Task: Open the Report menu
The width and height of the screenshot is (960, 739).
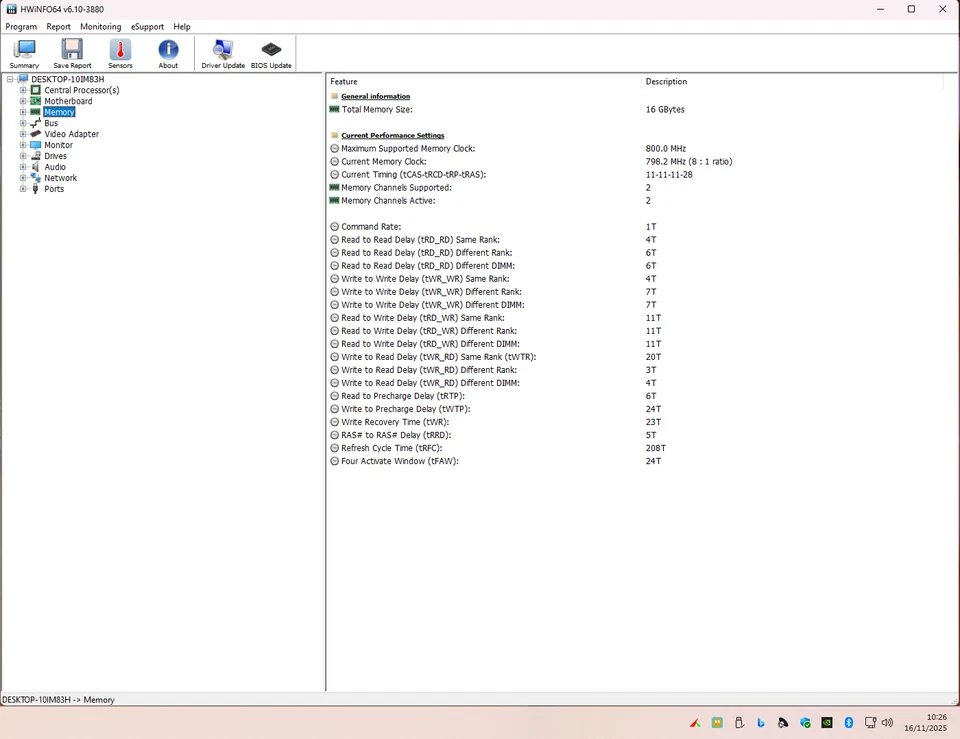Action: 58,27
